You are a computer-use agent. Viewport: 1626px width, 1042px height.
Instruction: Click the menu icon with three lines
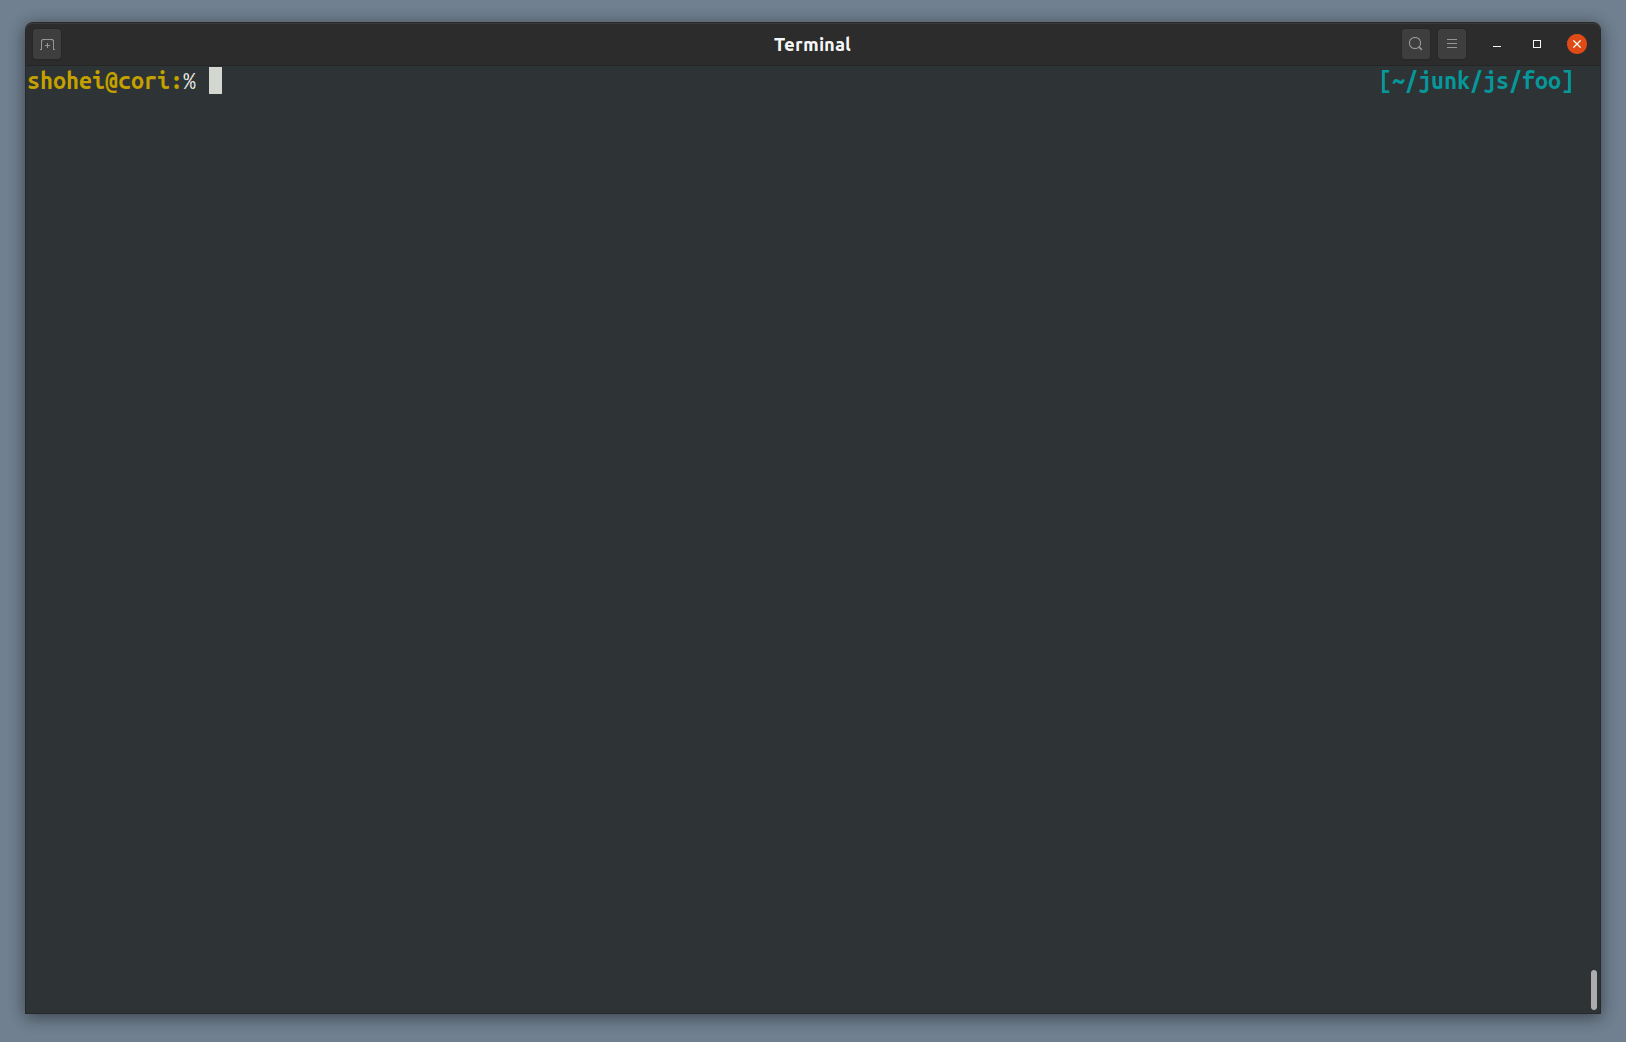pyautogui.click(x=1450, y=44)
